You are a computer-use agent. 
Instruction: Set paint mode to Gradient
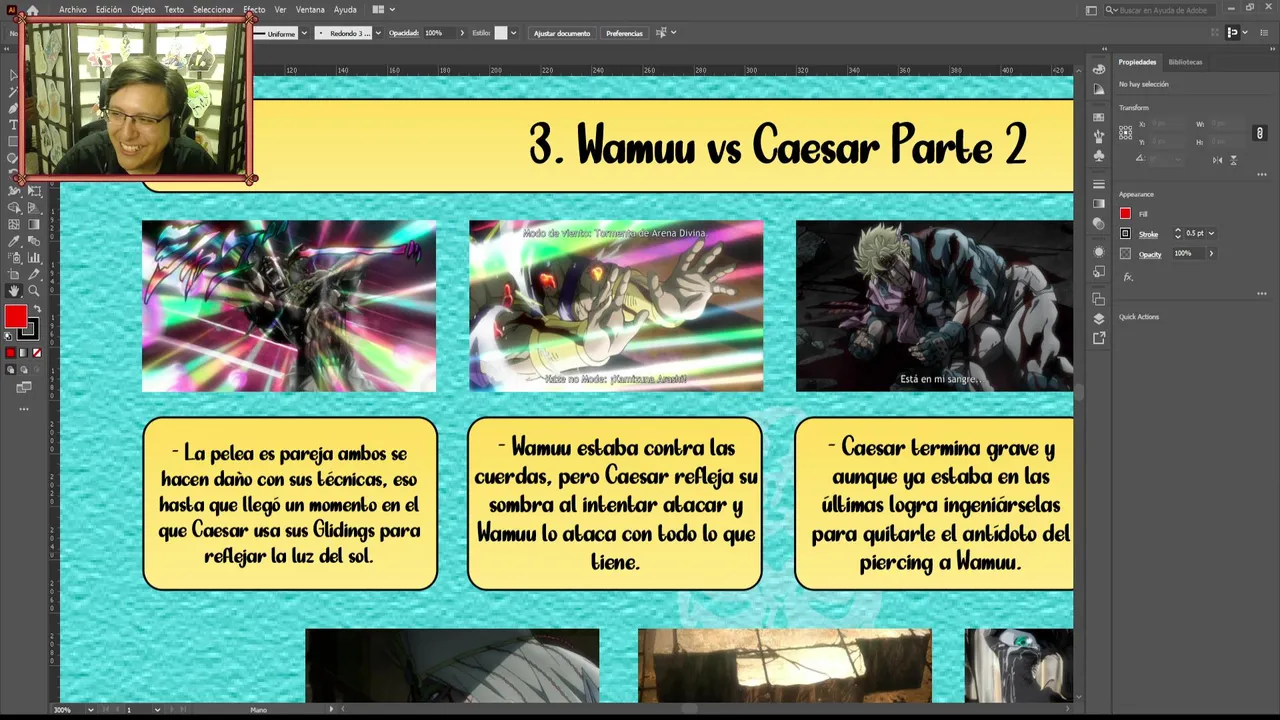[x=23, y=353]
